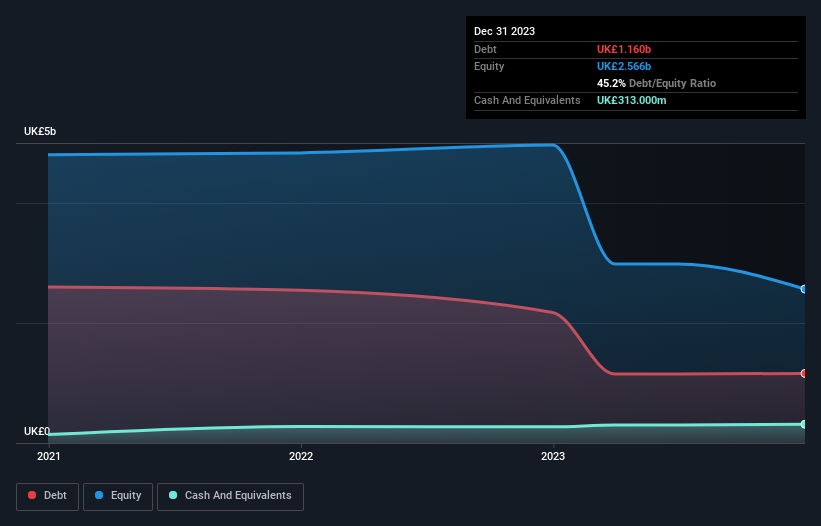Image resolution: width=821 pixels, height=526 pixels.
Task: Select the 2022 x-axis label
Action: [x=301, y=456]
